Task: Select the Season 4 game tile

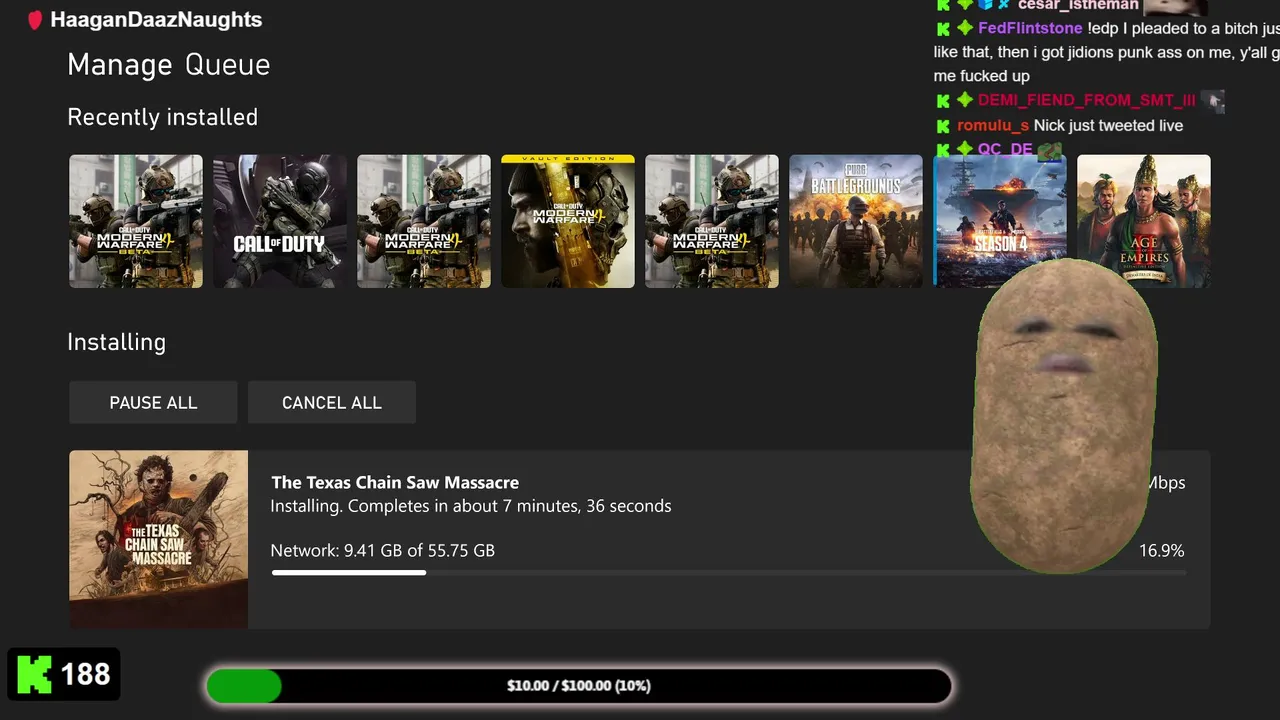Action: point(1000,221)
